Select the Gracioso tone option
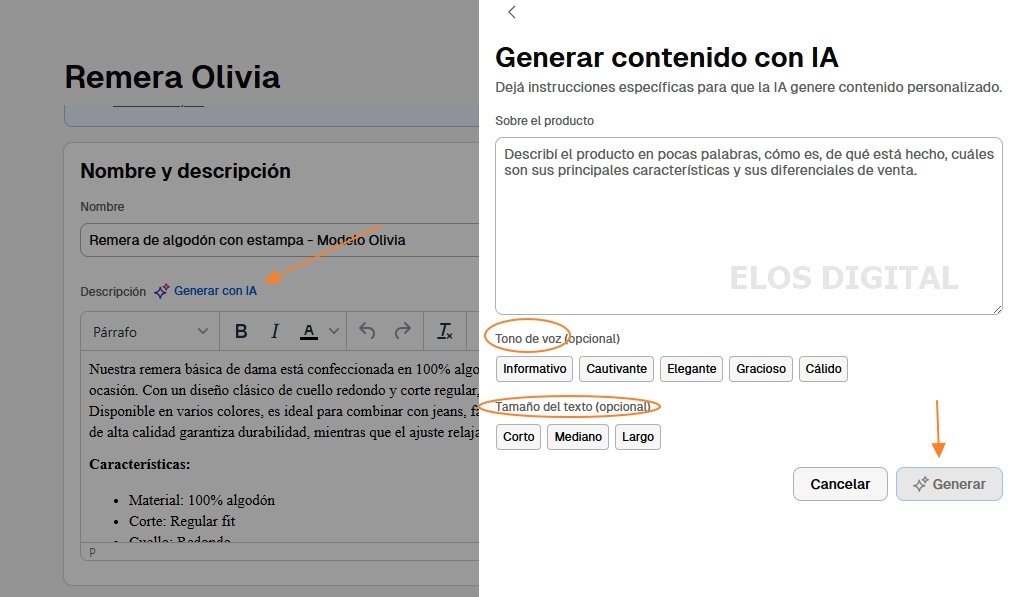Image resolution: width=1017 pixels, height=597 pixels. (x=761, y=369)
